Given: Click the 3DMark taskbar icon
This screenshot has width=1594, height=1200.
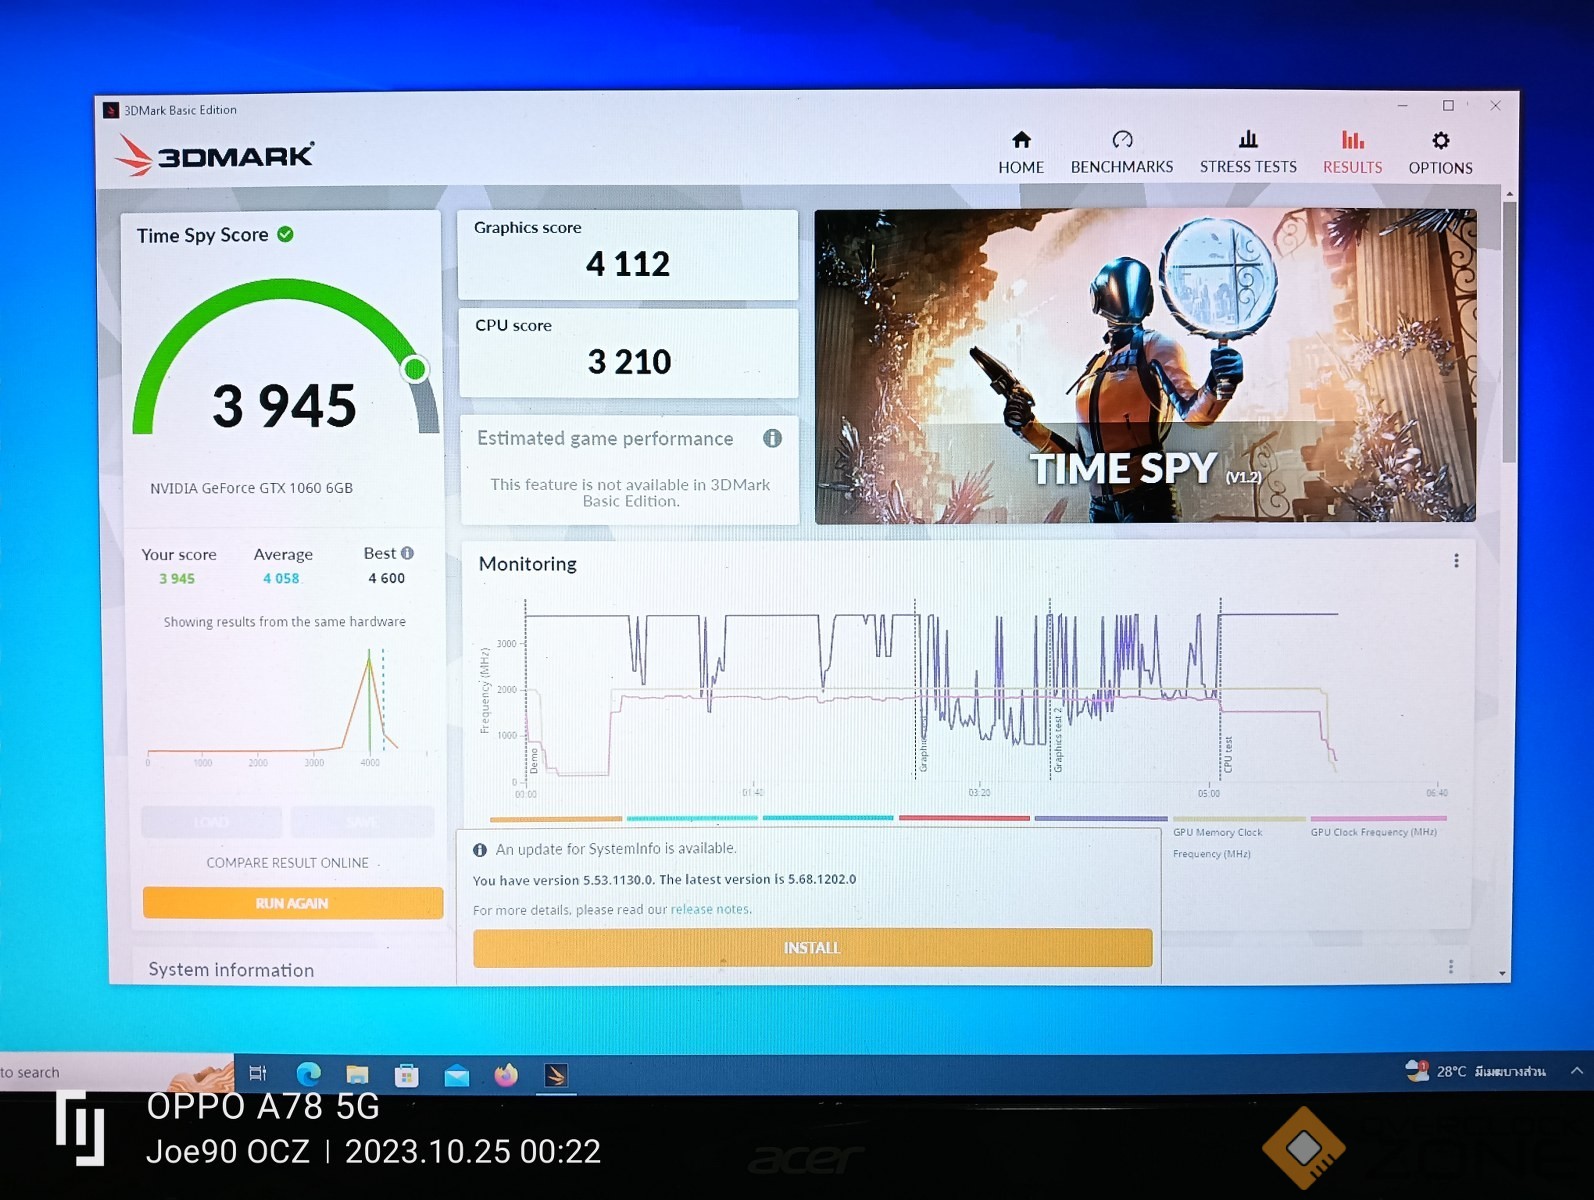Looking at the screenshot, I should pyautogui.click(x=556, y=1075).
